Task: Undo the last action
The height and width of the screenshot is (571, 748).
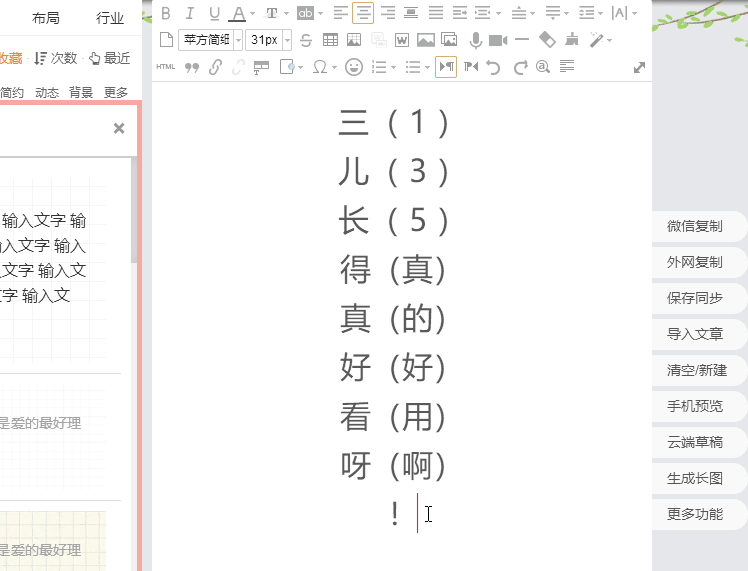Action: coord(494,67)
